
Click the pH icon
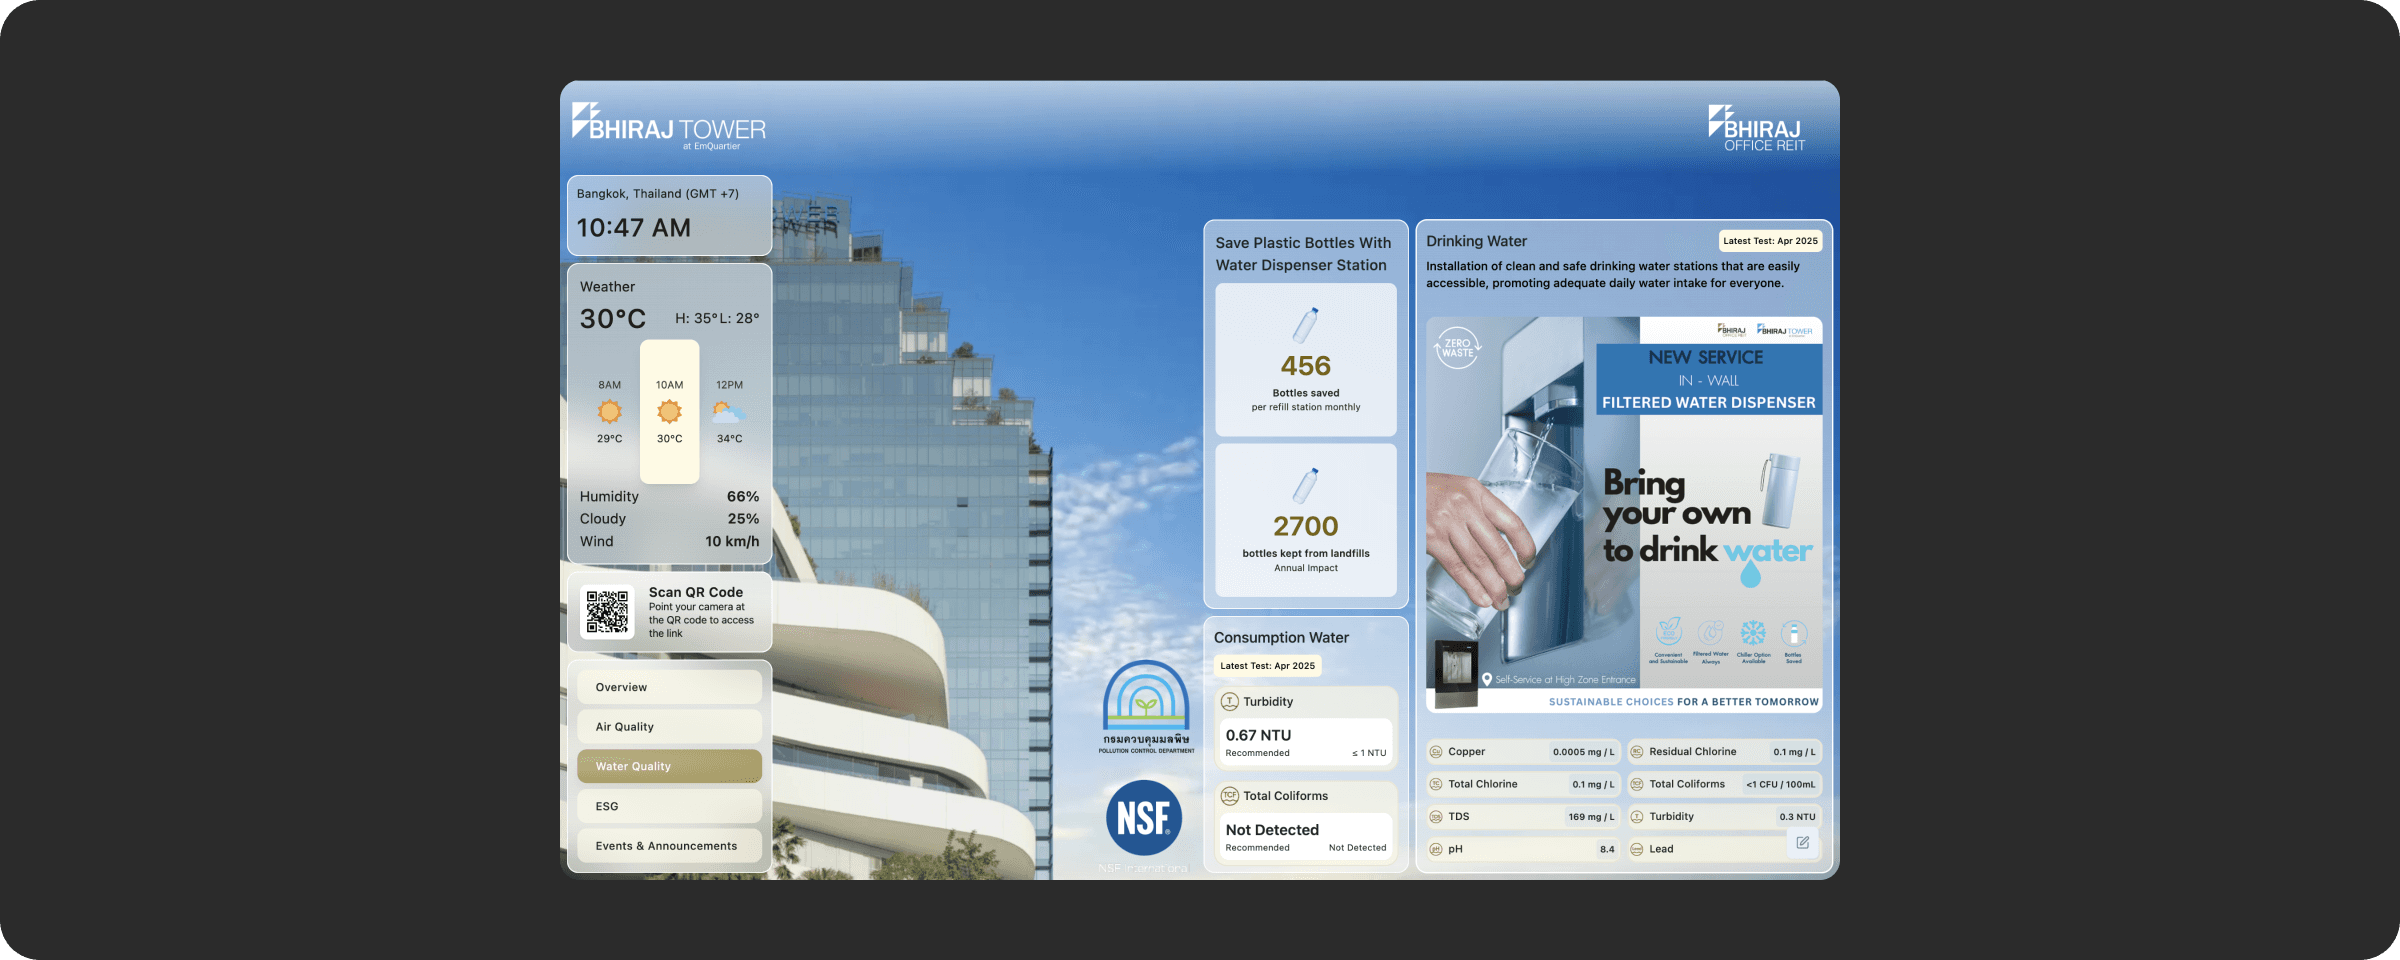coord(1436,850)
